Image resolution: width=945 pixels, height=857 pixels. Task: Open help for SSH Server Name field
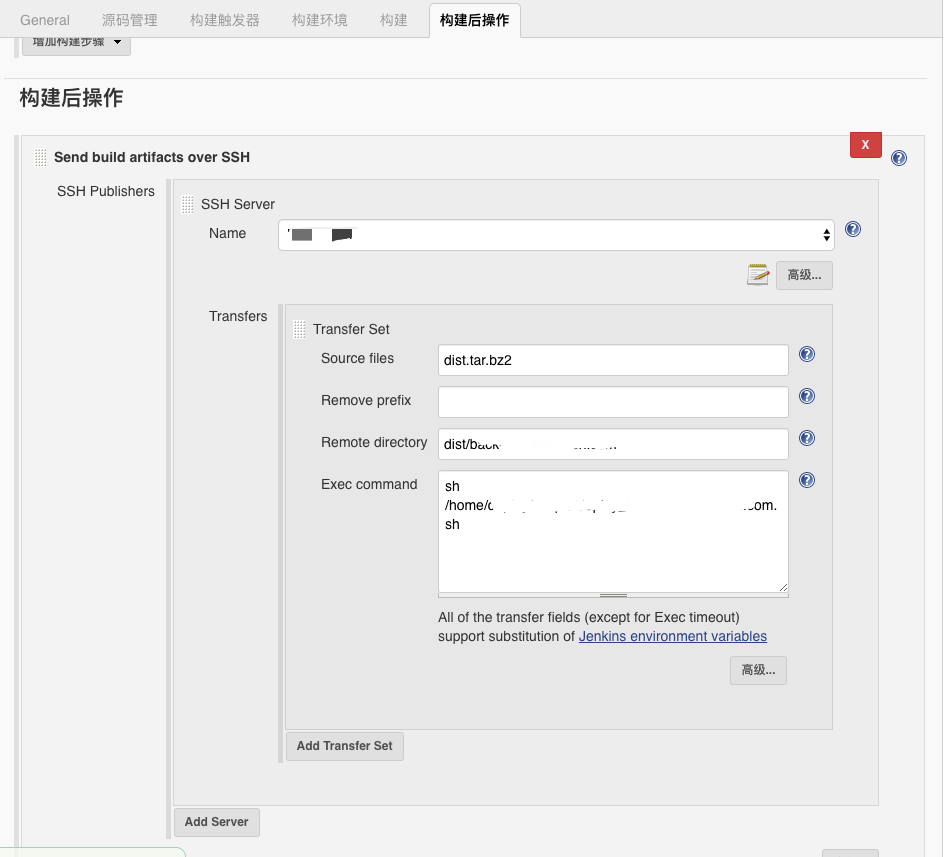[853, 229]
